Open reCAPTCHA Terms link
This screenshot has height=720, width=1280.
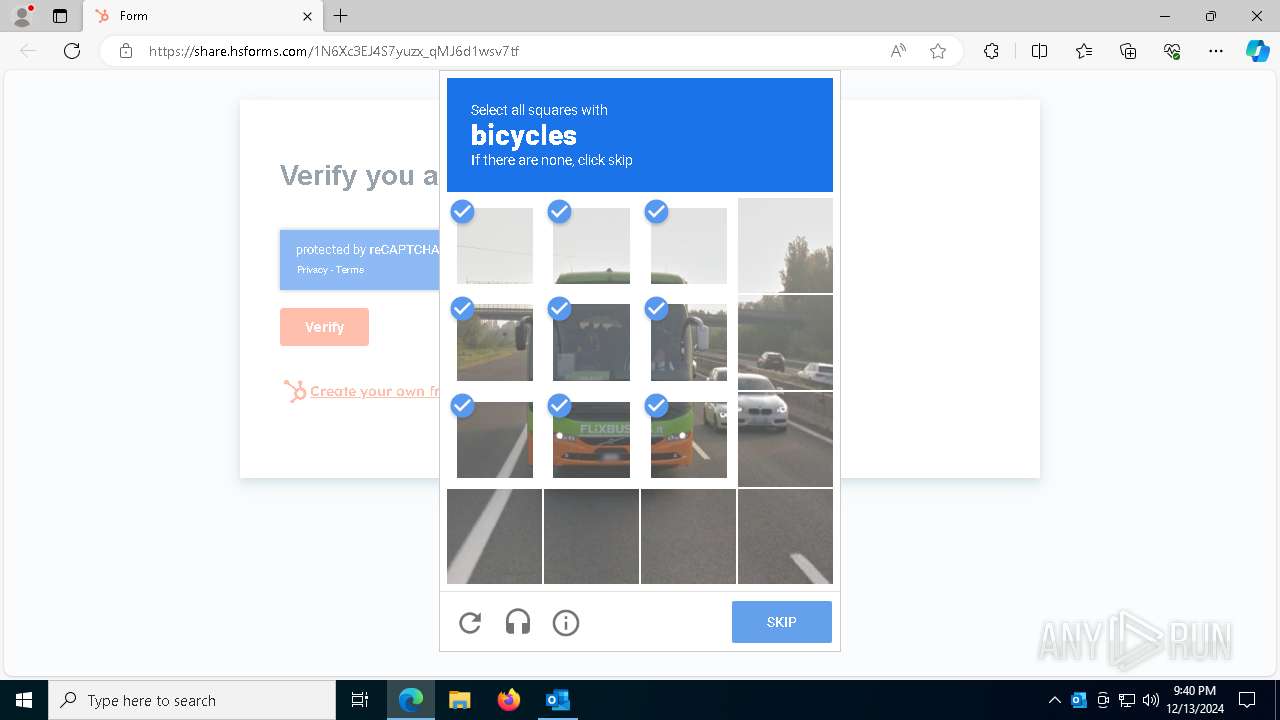tap(350, 270)
